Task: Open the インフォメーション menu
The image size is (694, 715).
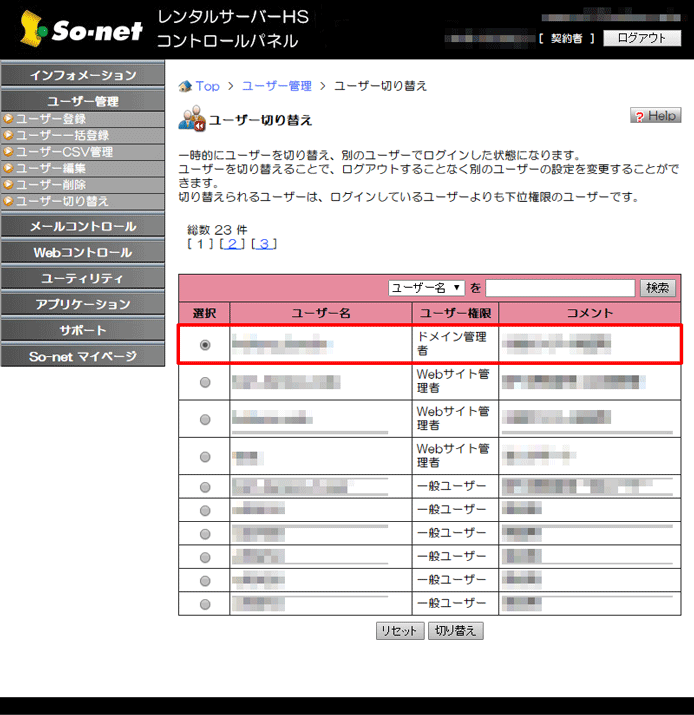Action: [82, 75]
